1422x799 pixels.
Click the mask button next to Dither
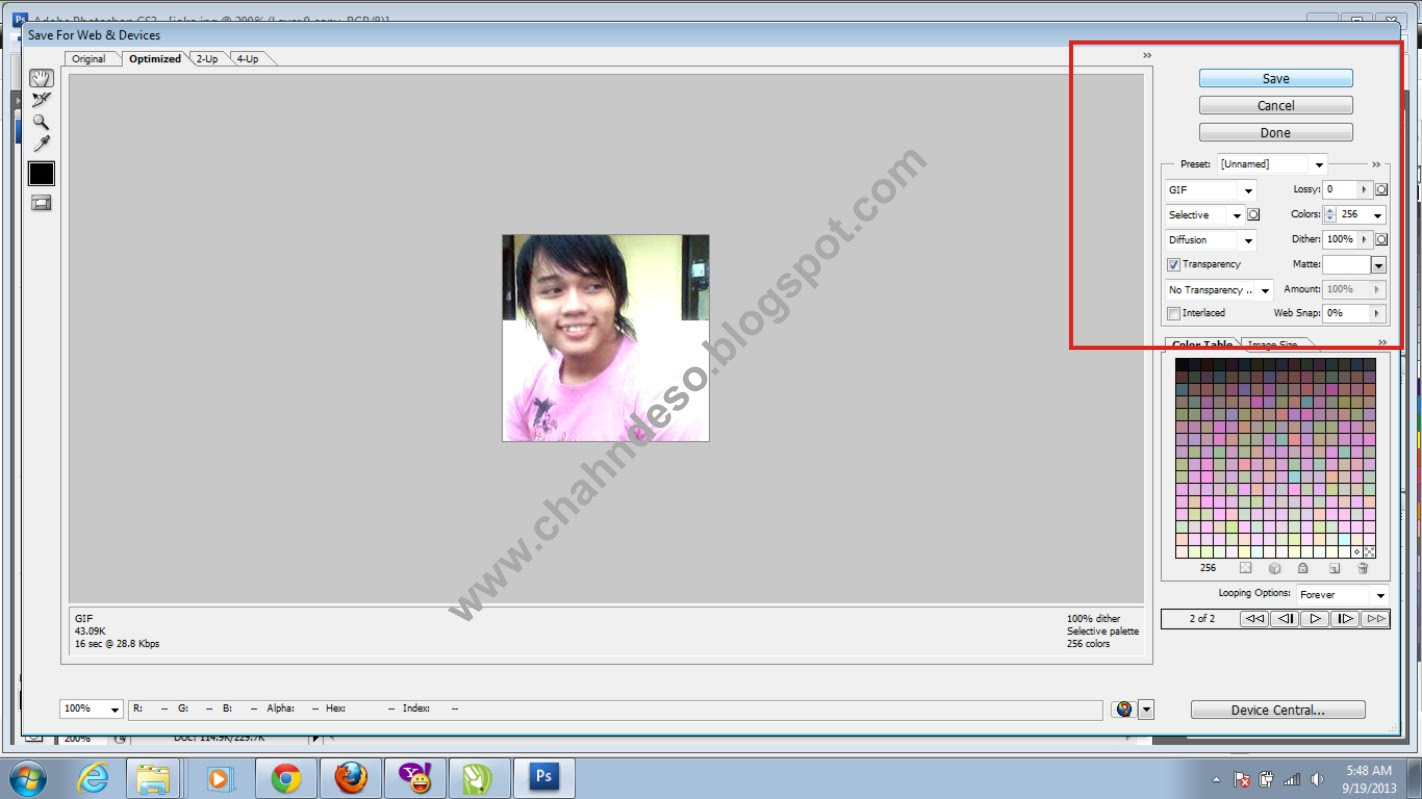1381,239
